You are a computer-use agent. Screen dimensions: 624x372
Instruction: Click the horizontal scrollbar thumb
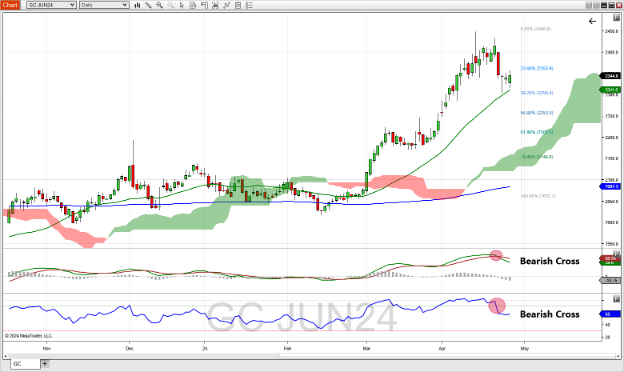(448, 356)
